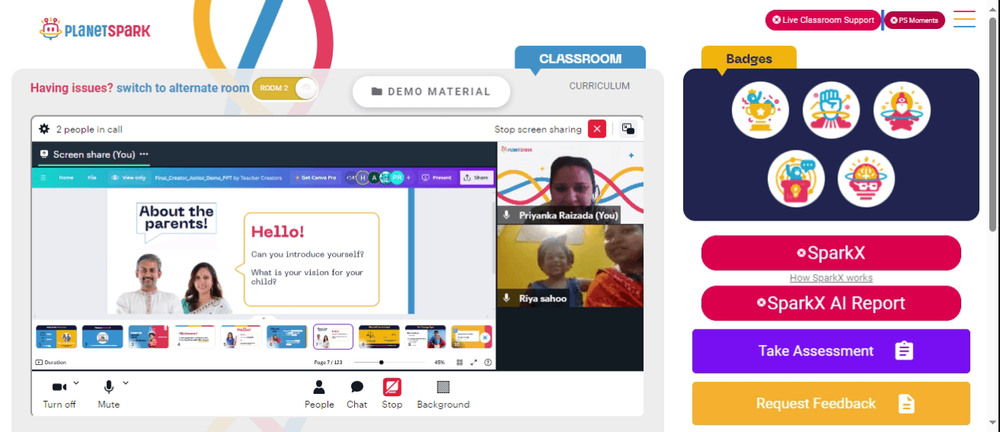Screen dimensions: 1000x432
Task: Open Canva help question icon
Action: click(488, 362)
